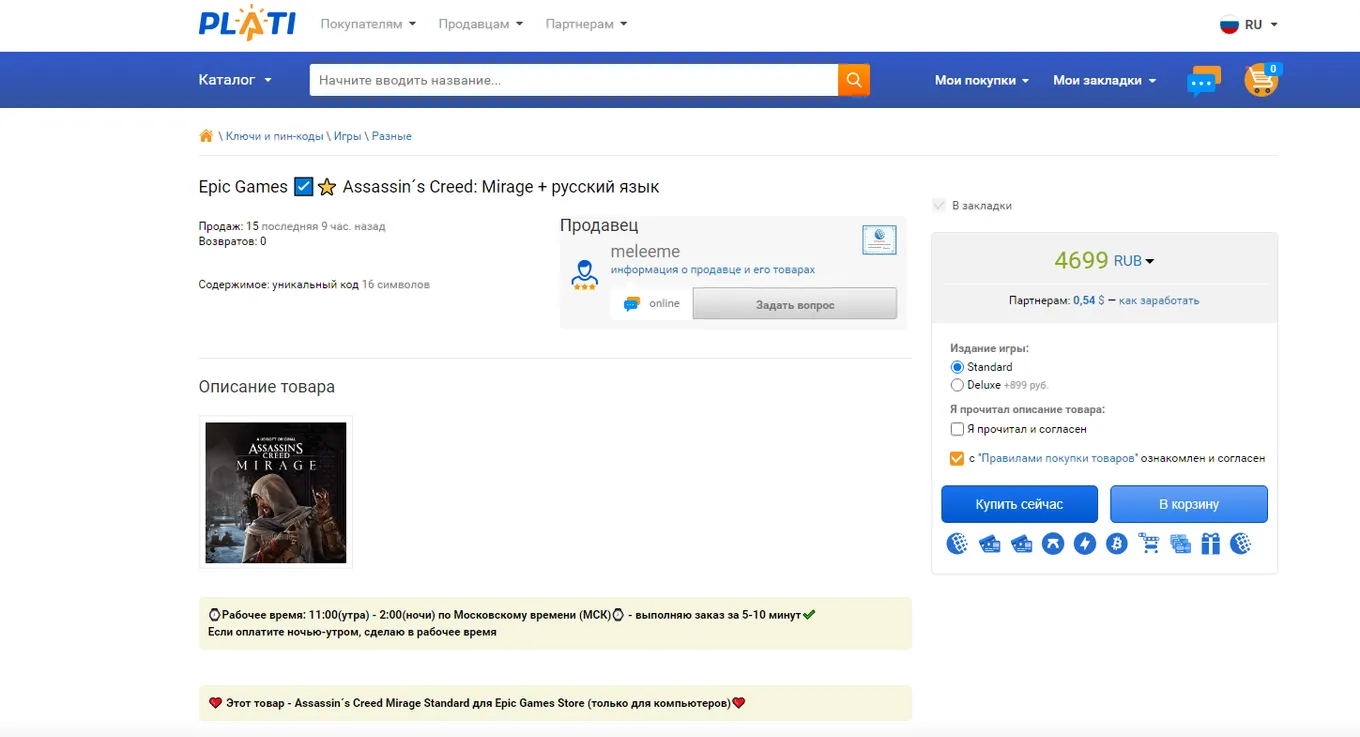Open the "Правилами покупки товаров" link
Screen dimensions: 1360x737
point(1058,459)
